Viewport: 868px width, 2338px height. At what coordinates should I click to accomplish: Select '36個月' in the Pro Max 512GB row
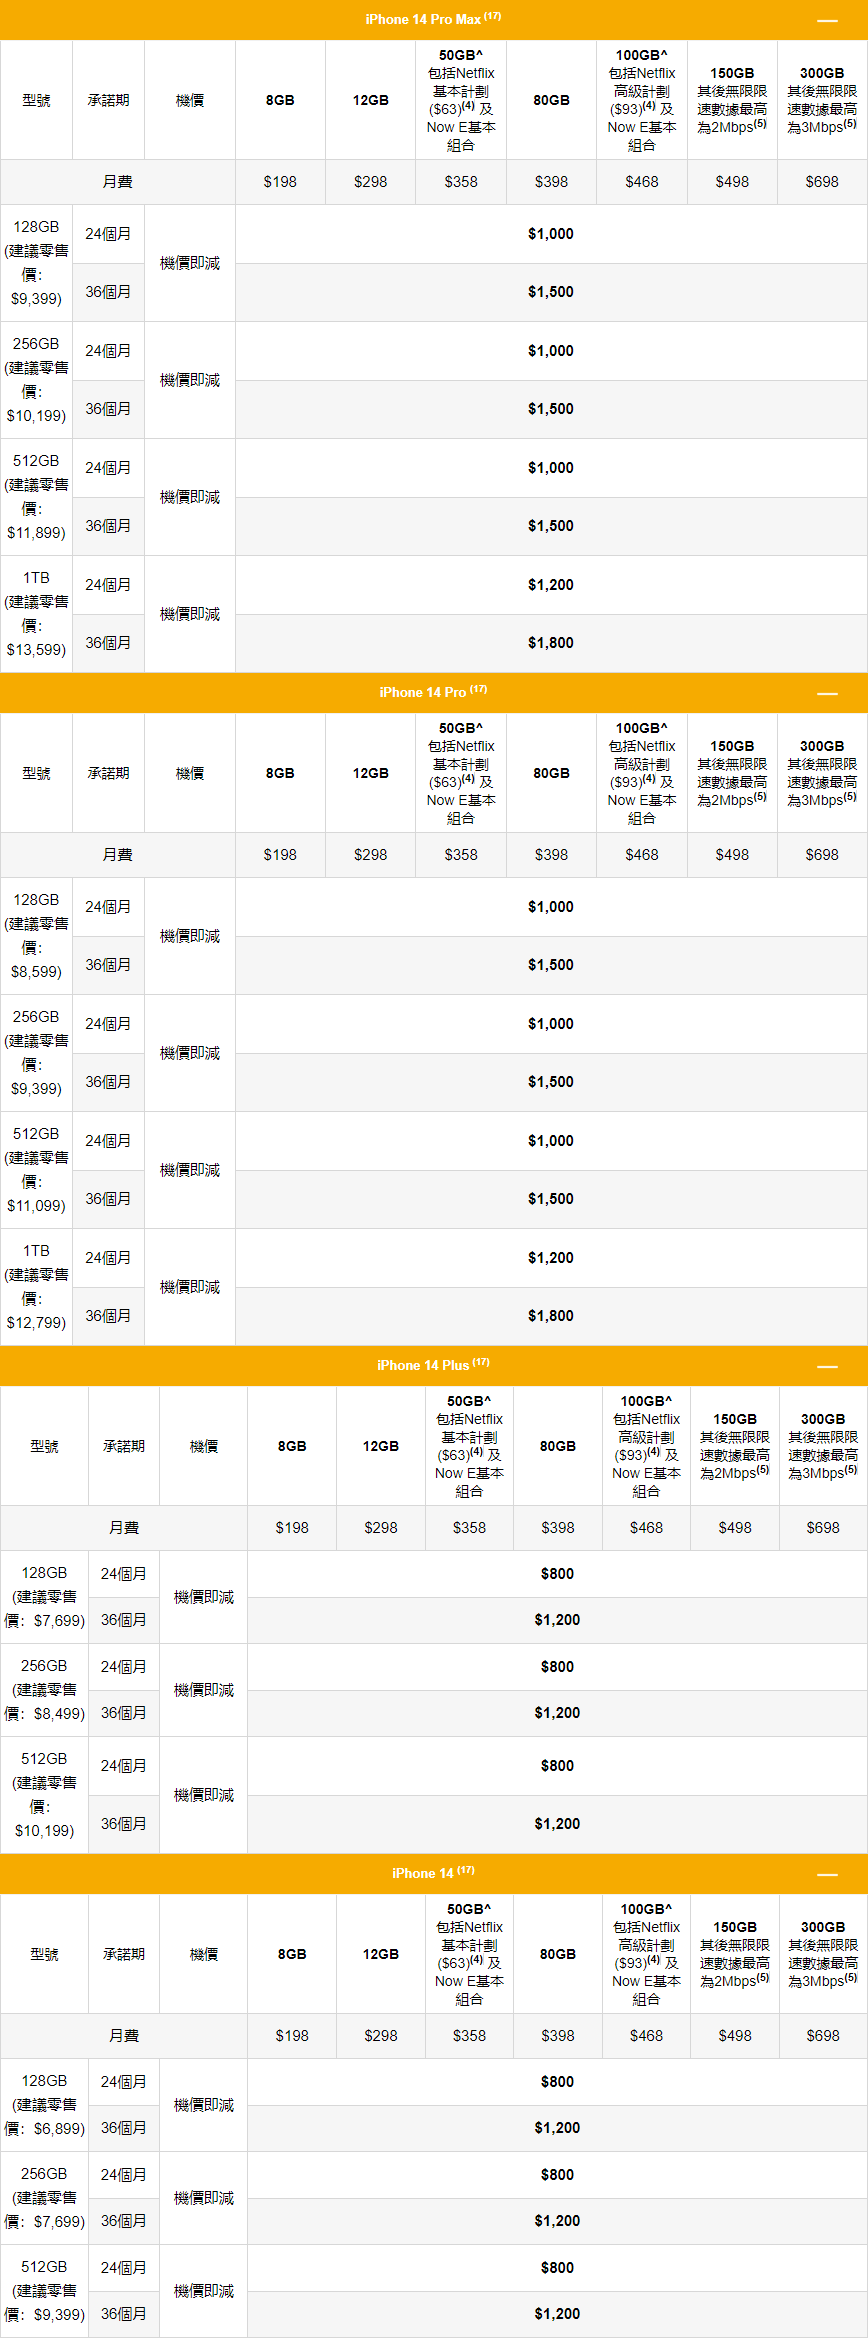click(x=108, y=526)
